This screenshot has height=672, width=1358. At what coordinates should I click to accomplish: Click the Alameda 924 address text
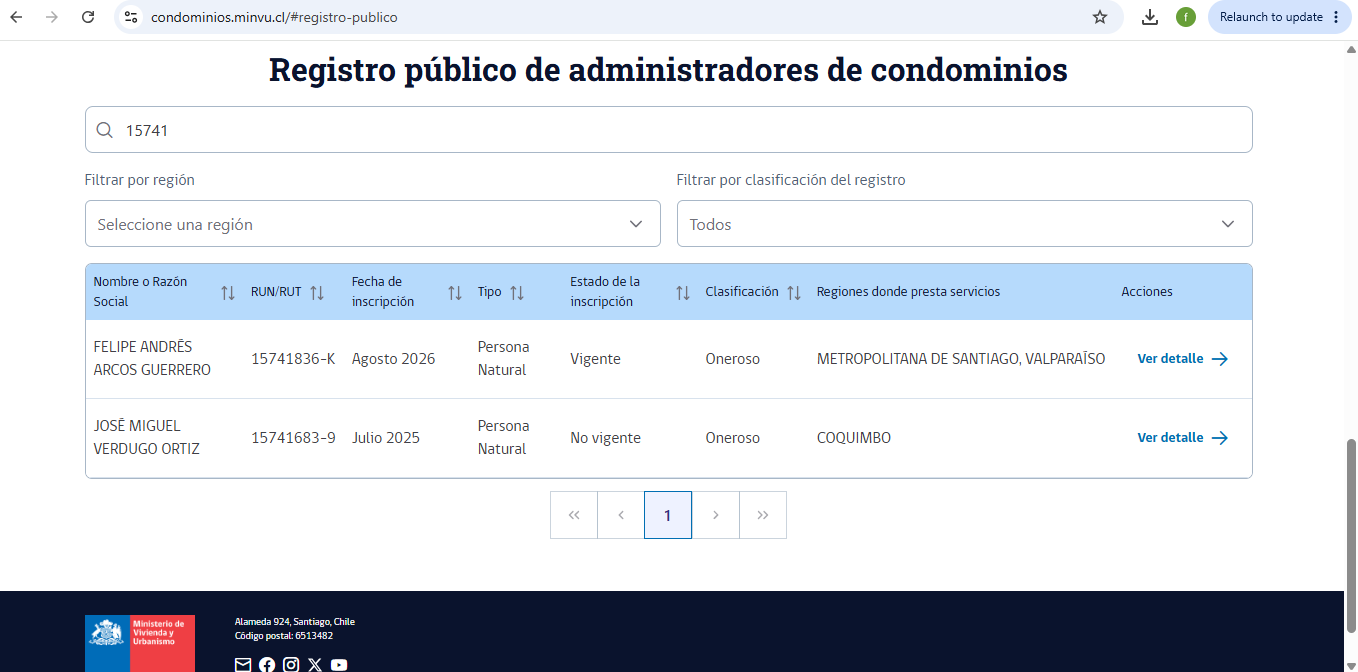point(294,622)
